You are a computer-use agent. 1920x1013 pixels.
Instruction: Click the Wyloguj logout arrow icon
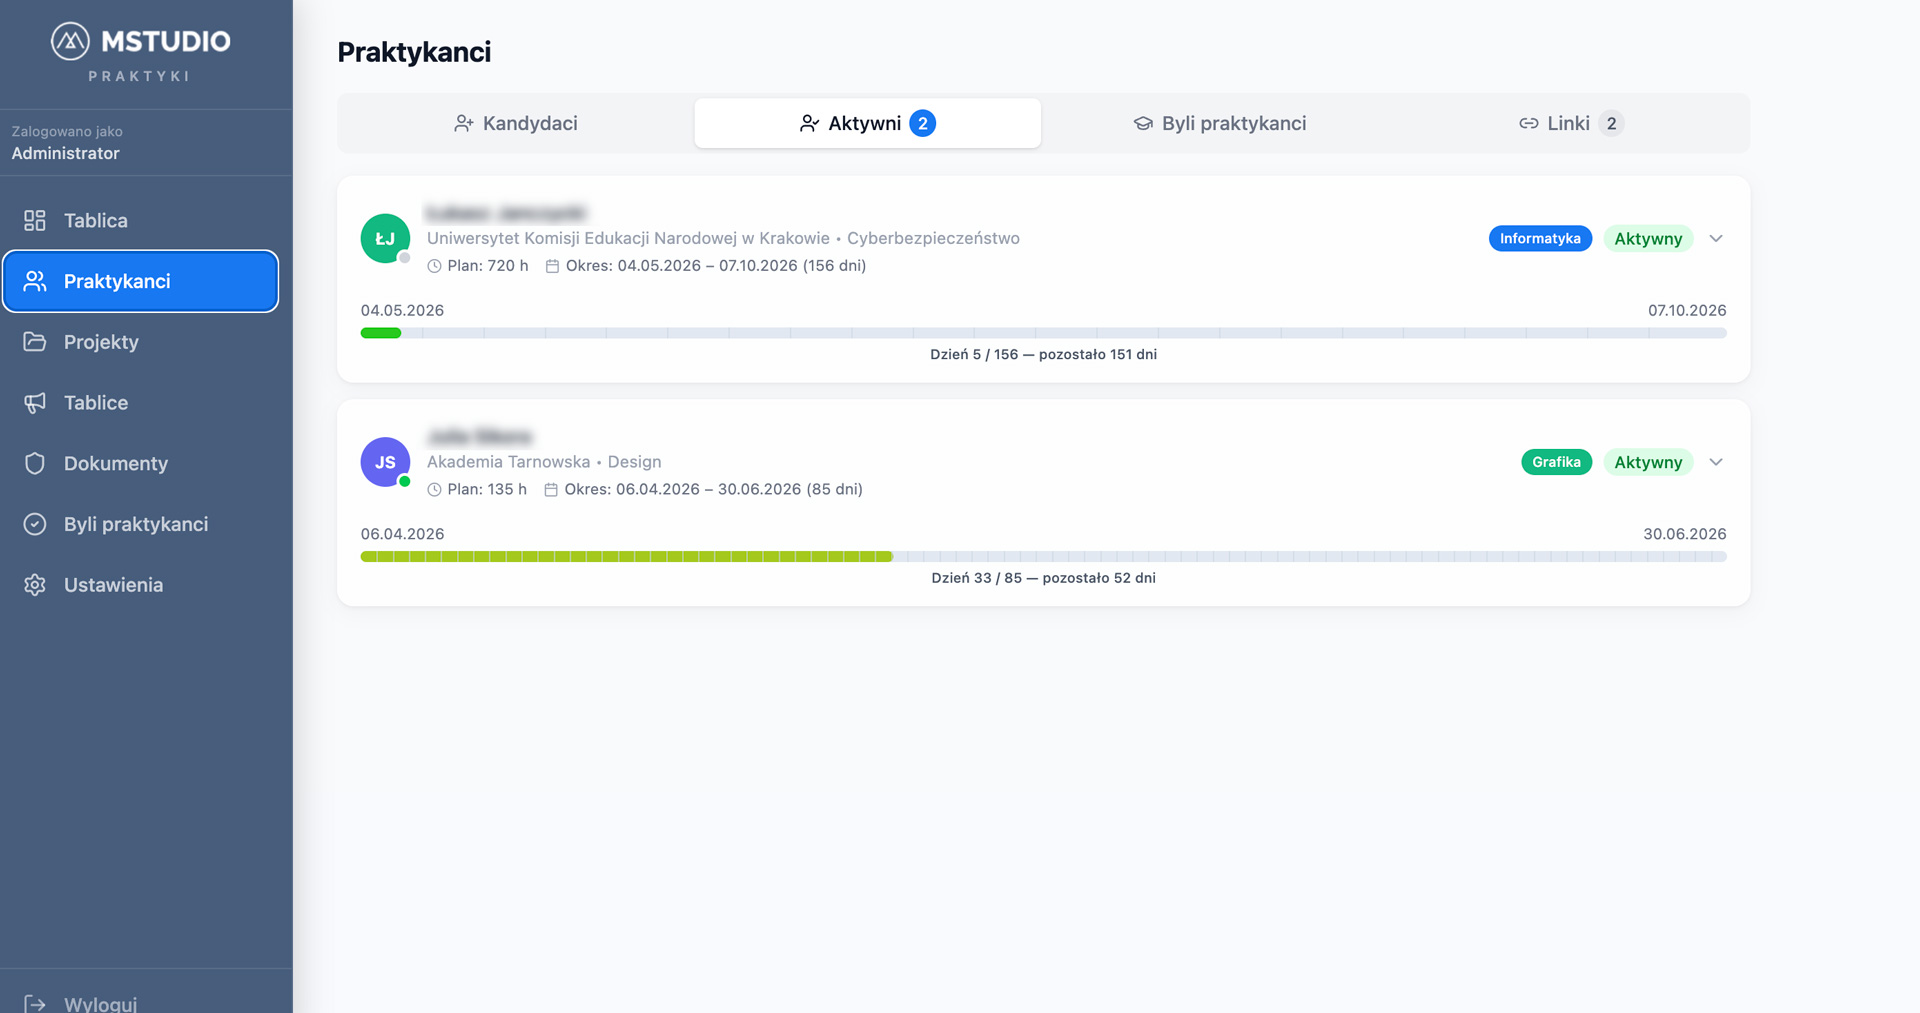coord(35,1003)
